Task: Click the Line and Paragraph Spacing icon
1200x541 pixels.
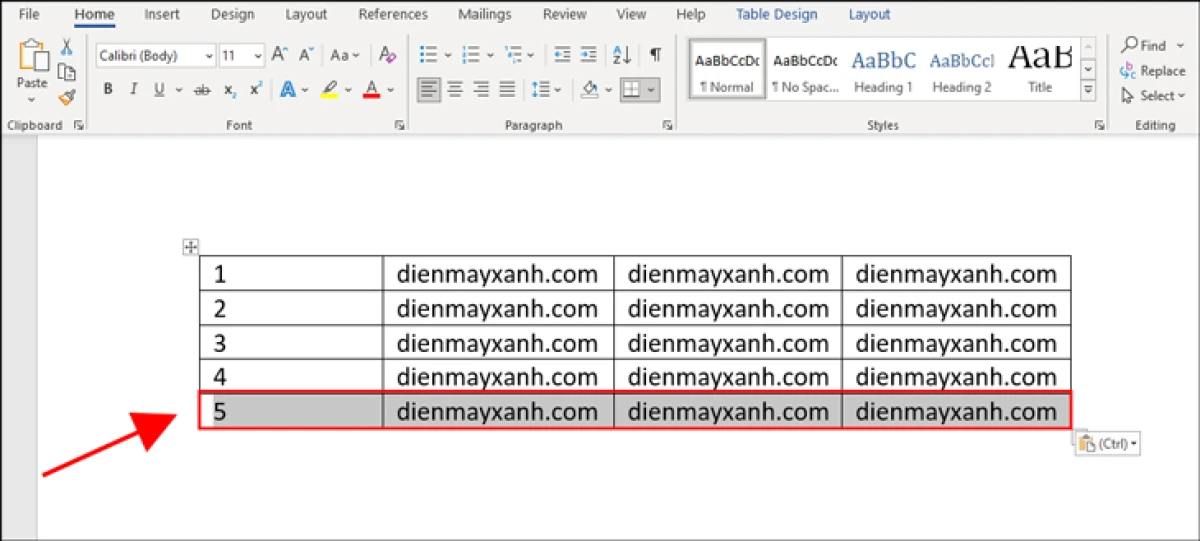Action: pos(541,90)
